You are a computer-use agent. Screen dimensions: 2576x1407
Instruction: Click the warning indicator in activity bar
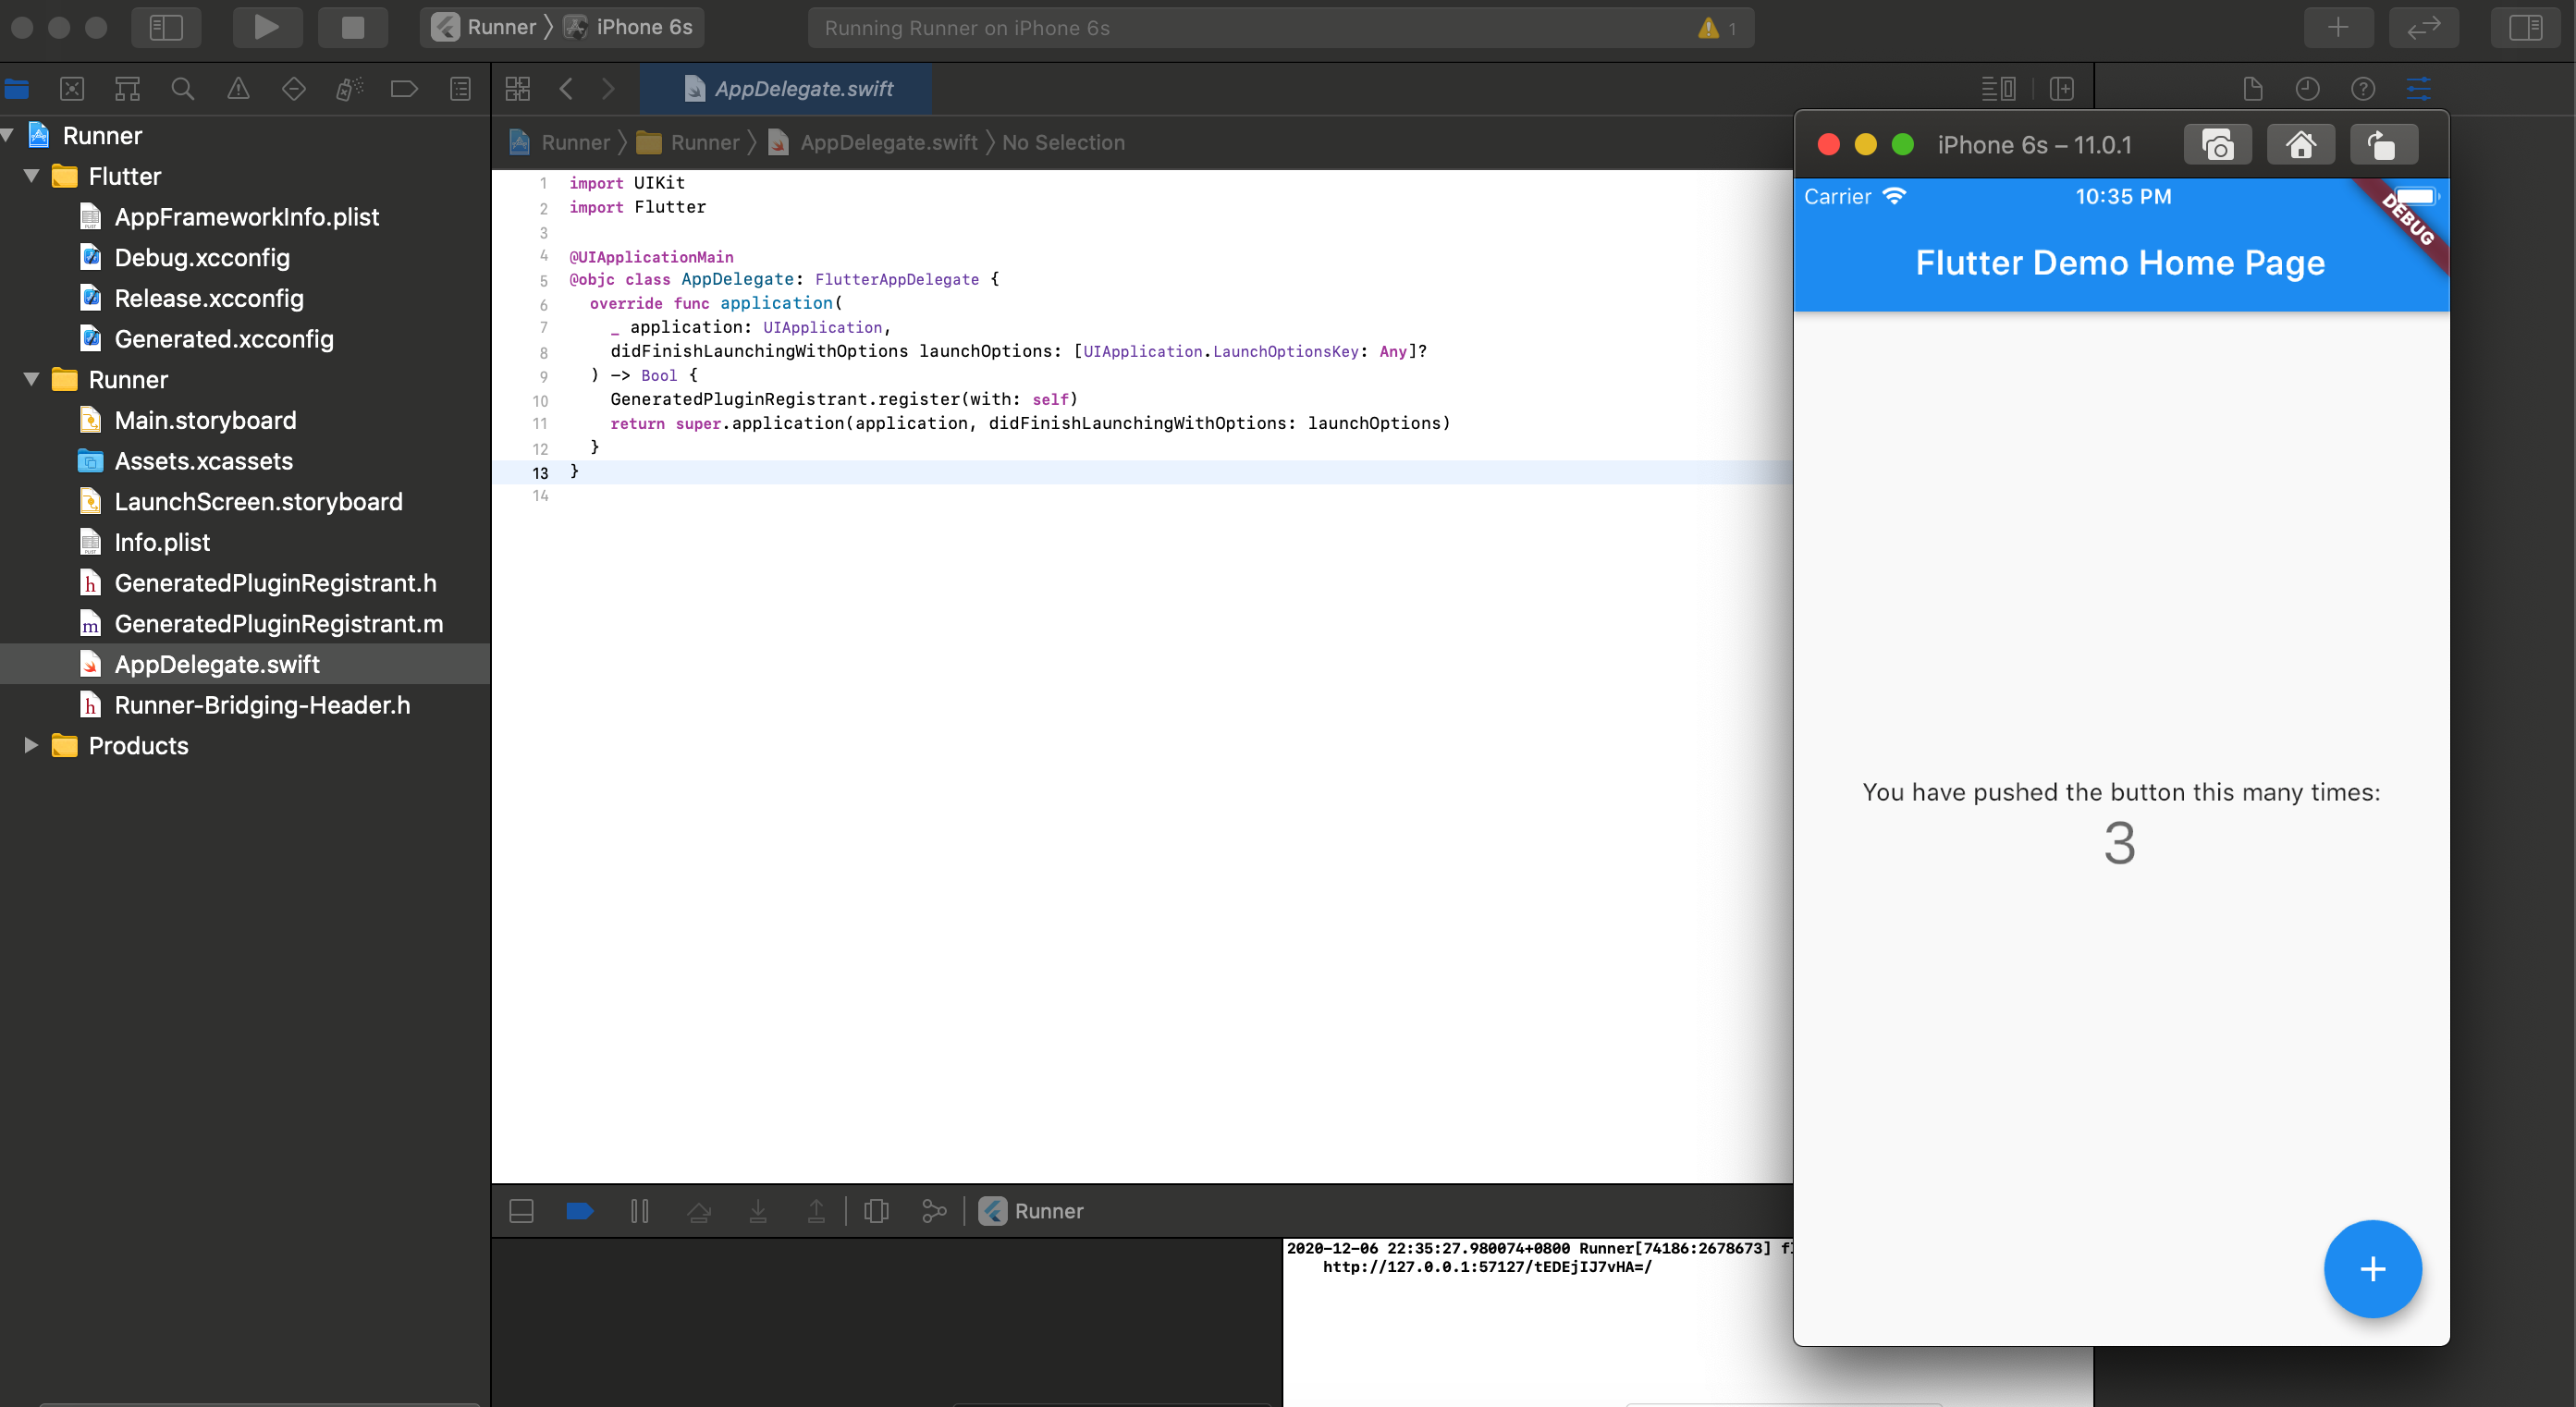[1708, 28]
